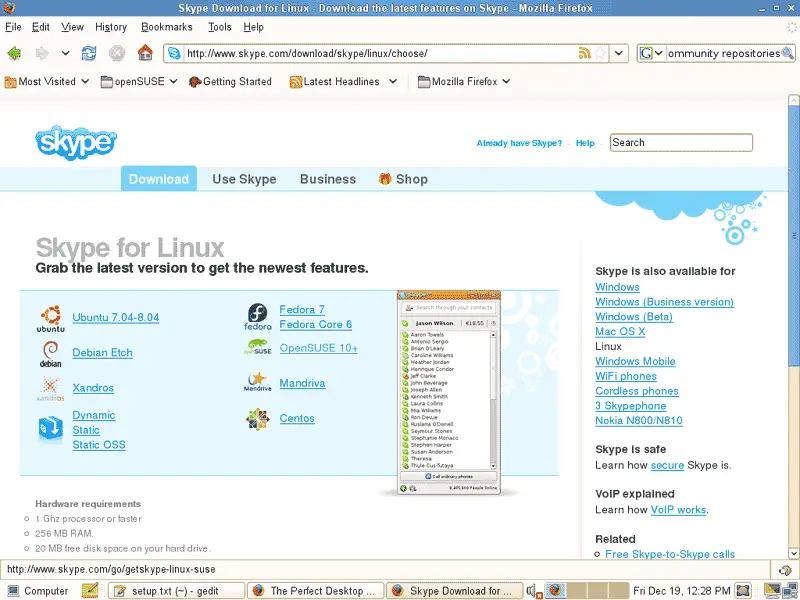800x600 pixels.
Task: Open the back/forward history dropdown arrow
Action: click(x=65, y=53)
